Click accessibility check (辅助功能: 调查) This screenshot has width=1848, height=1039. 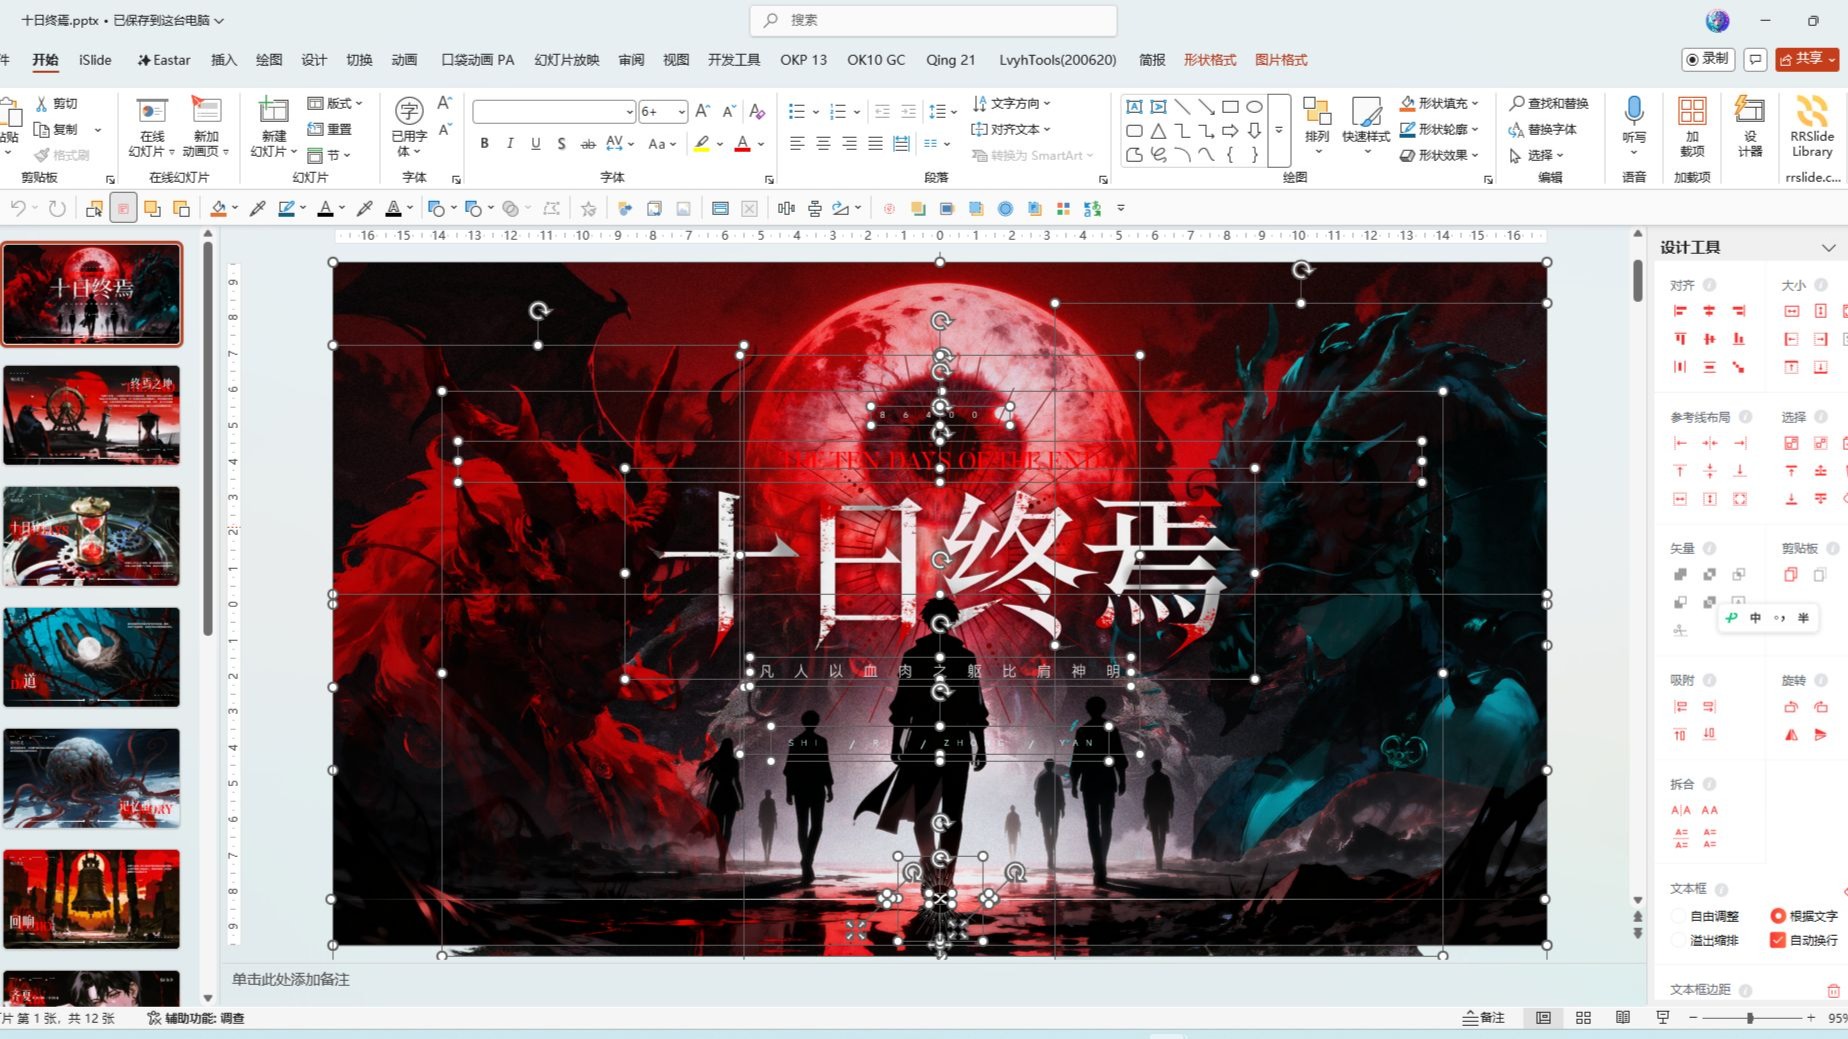195,1018
